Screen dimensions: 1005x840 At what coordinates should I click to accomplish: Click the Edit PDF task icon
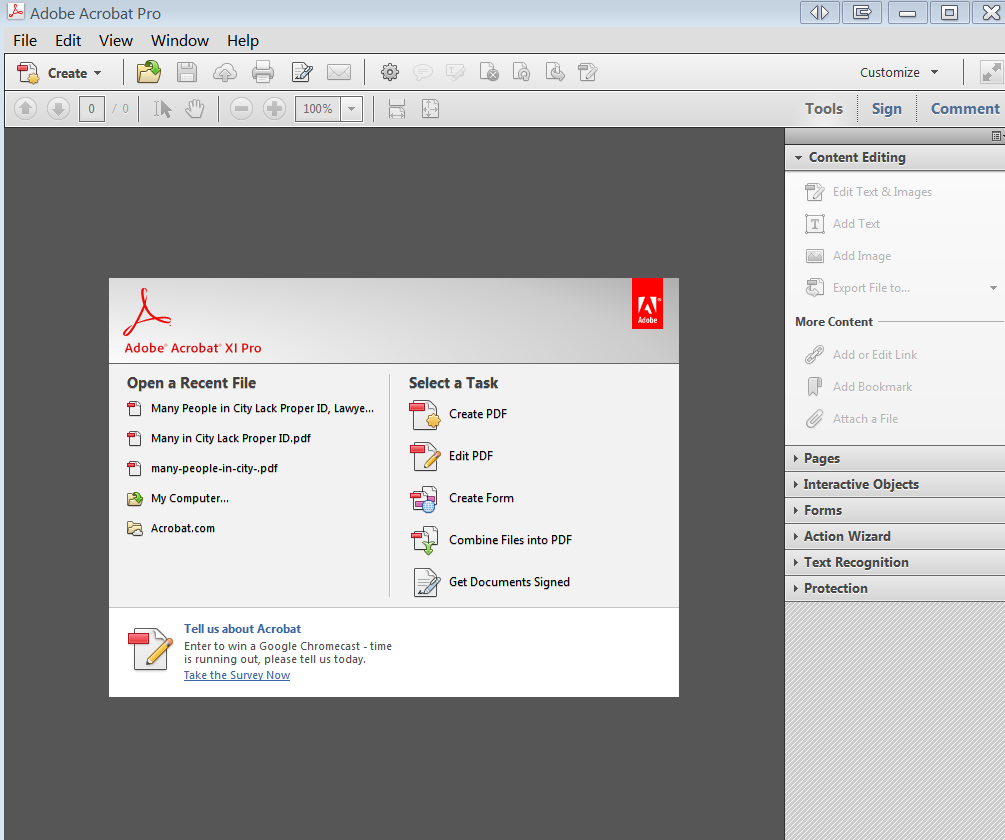[424, 456]
